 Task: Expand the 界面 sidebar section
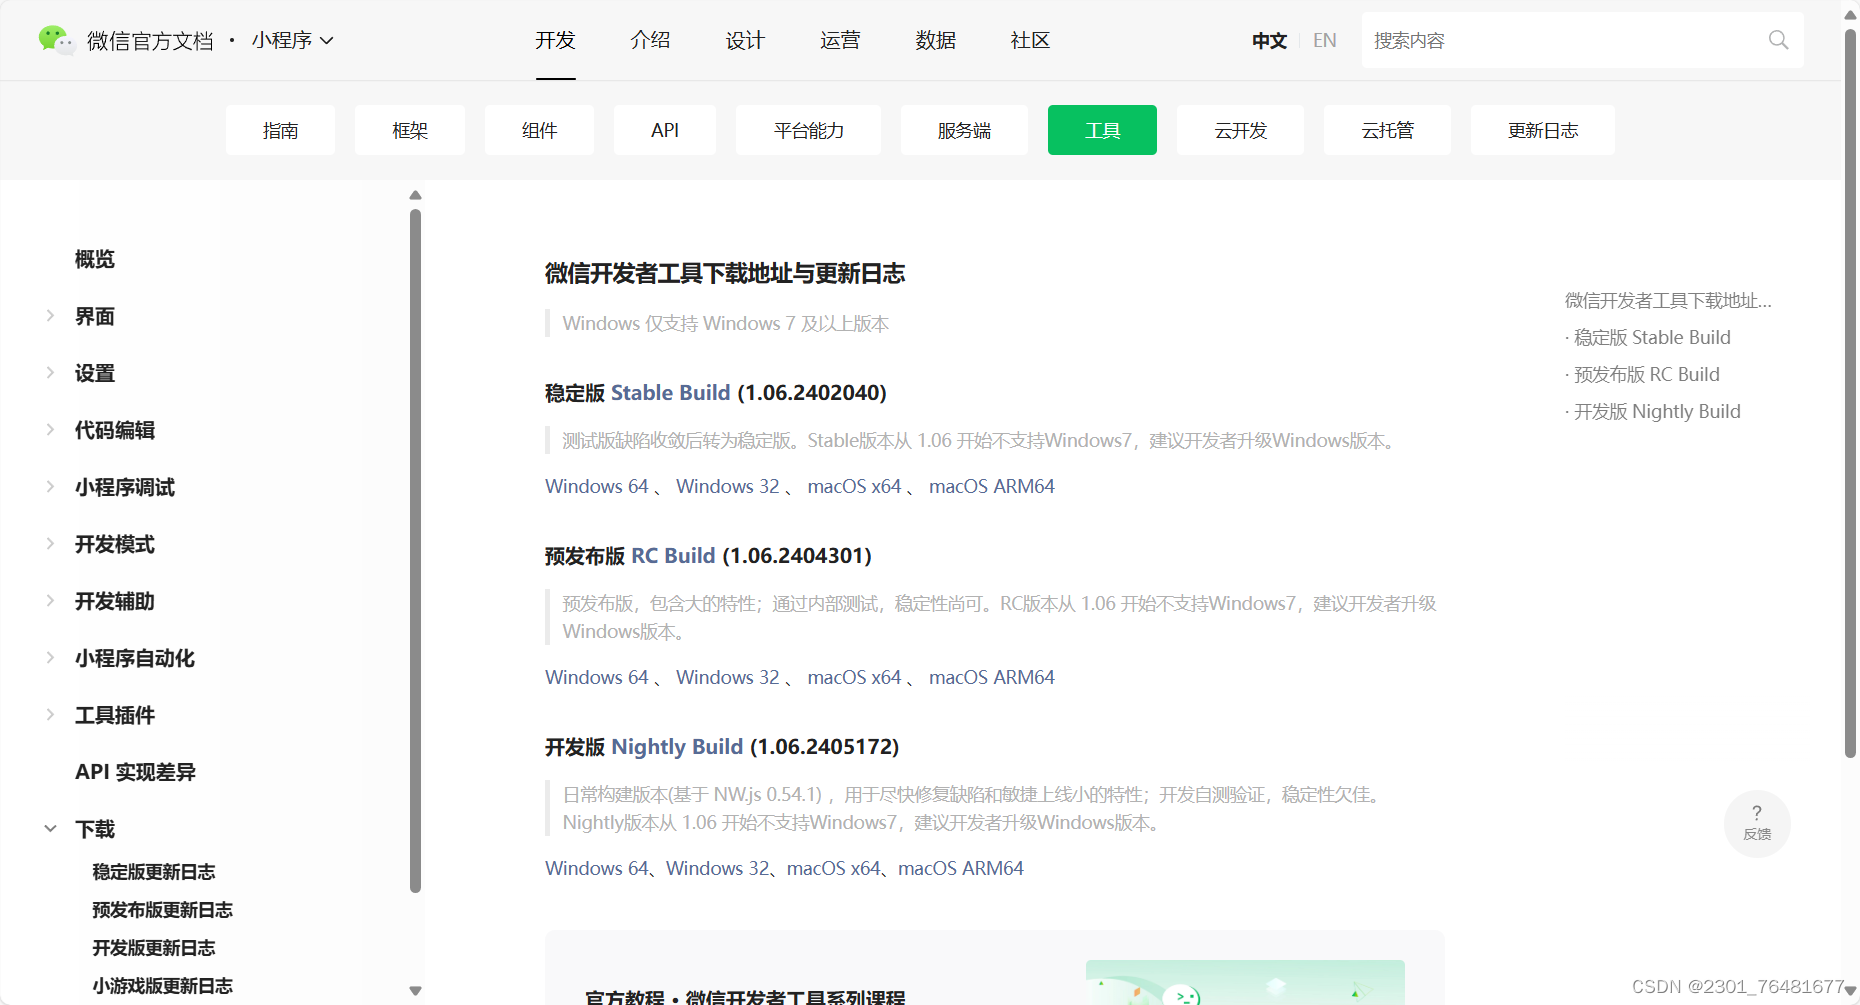coord(50,316)
